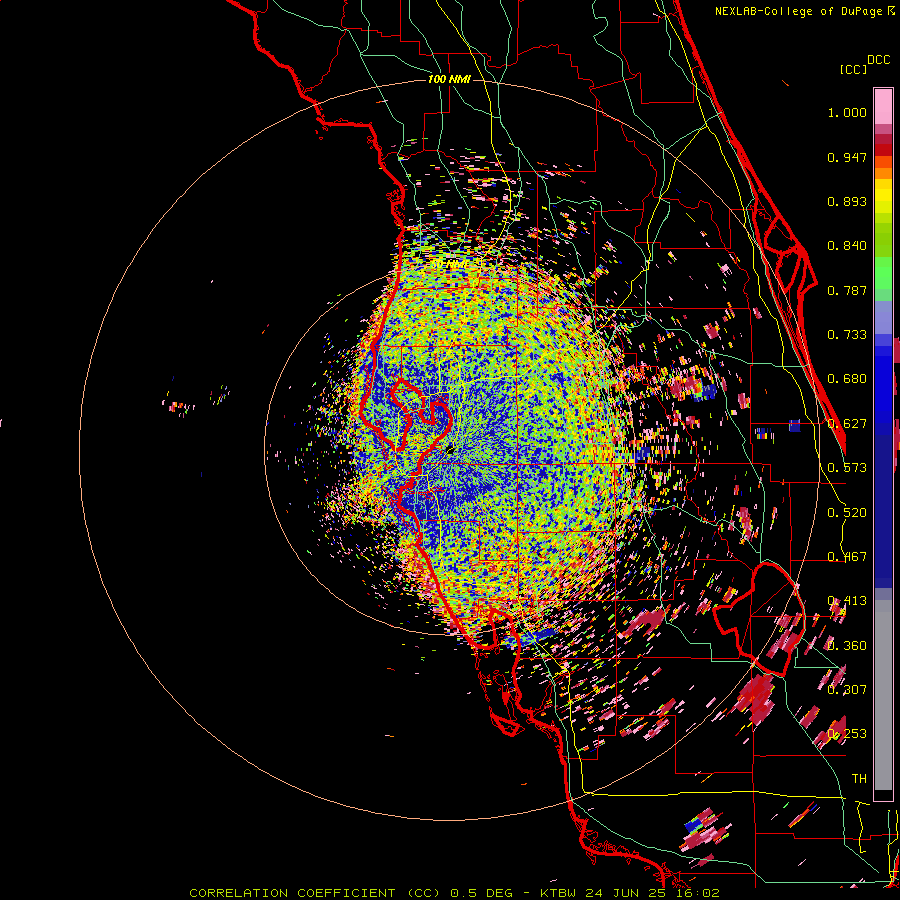
Task: Select the 0.893 legend value
Action: coord(847,201)
